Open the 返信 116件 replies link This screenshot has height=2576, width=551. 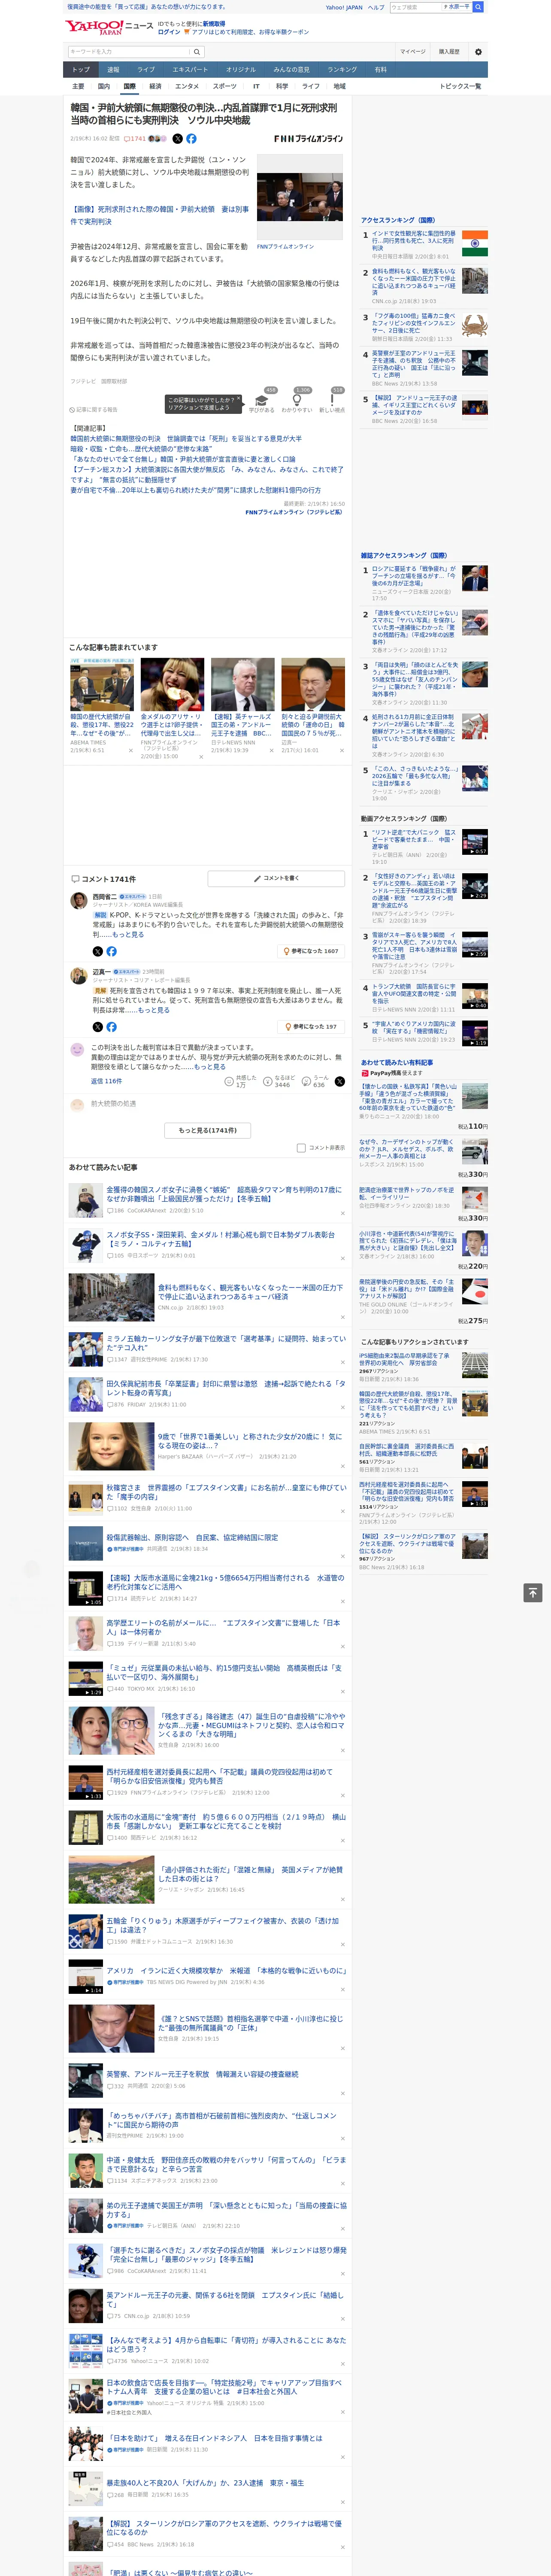[106, 1081]
